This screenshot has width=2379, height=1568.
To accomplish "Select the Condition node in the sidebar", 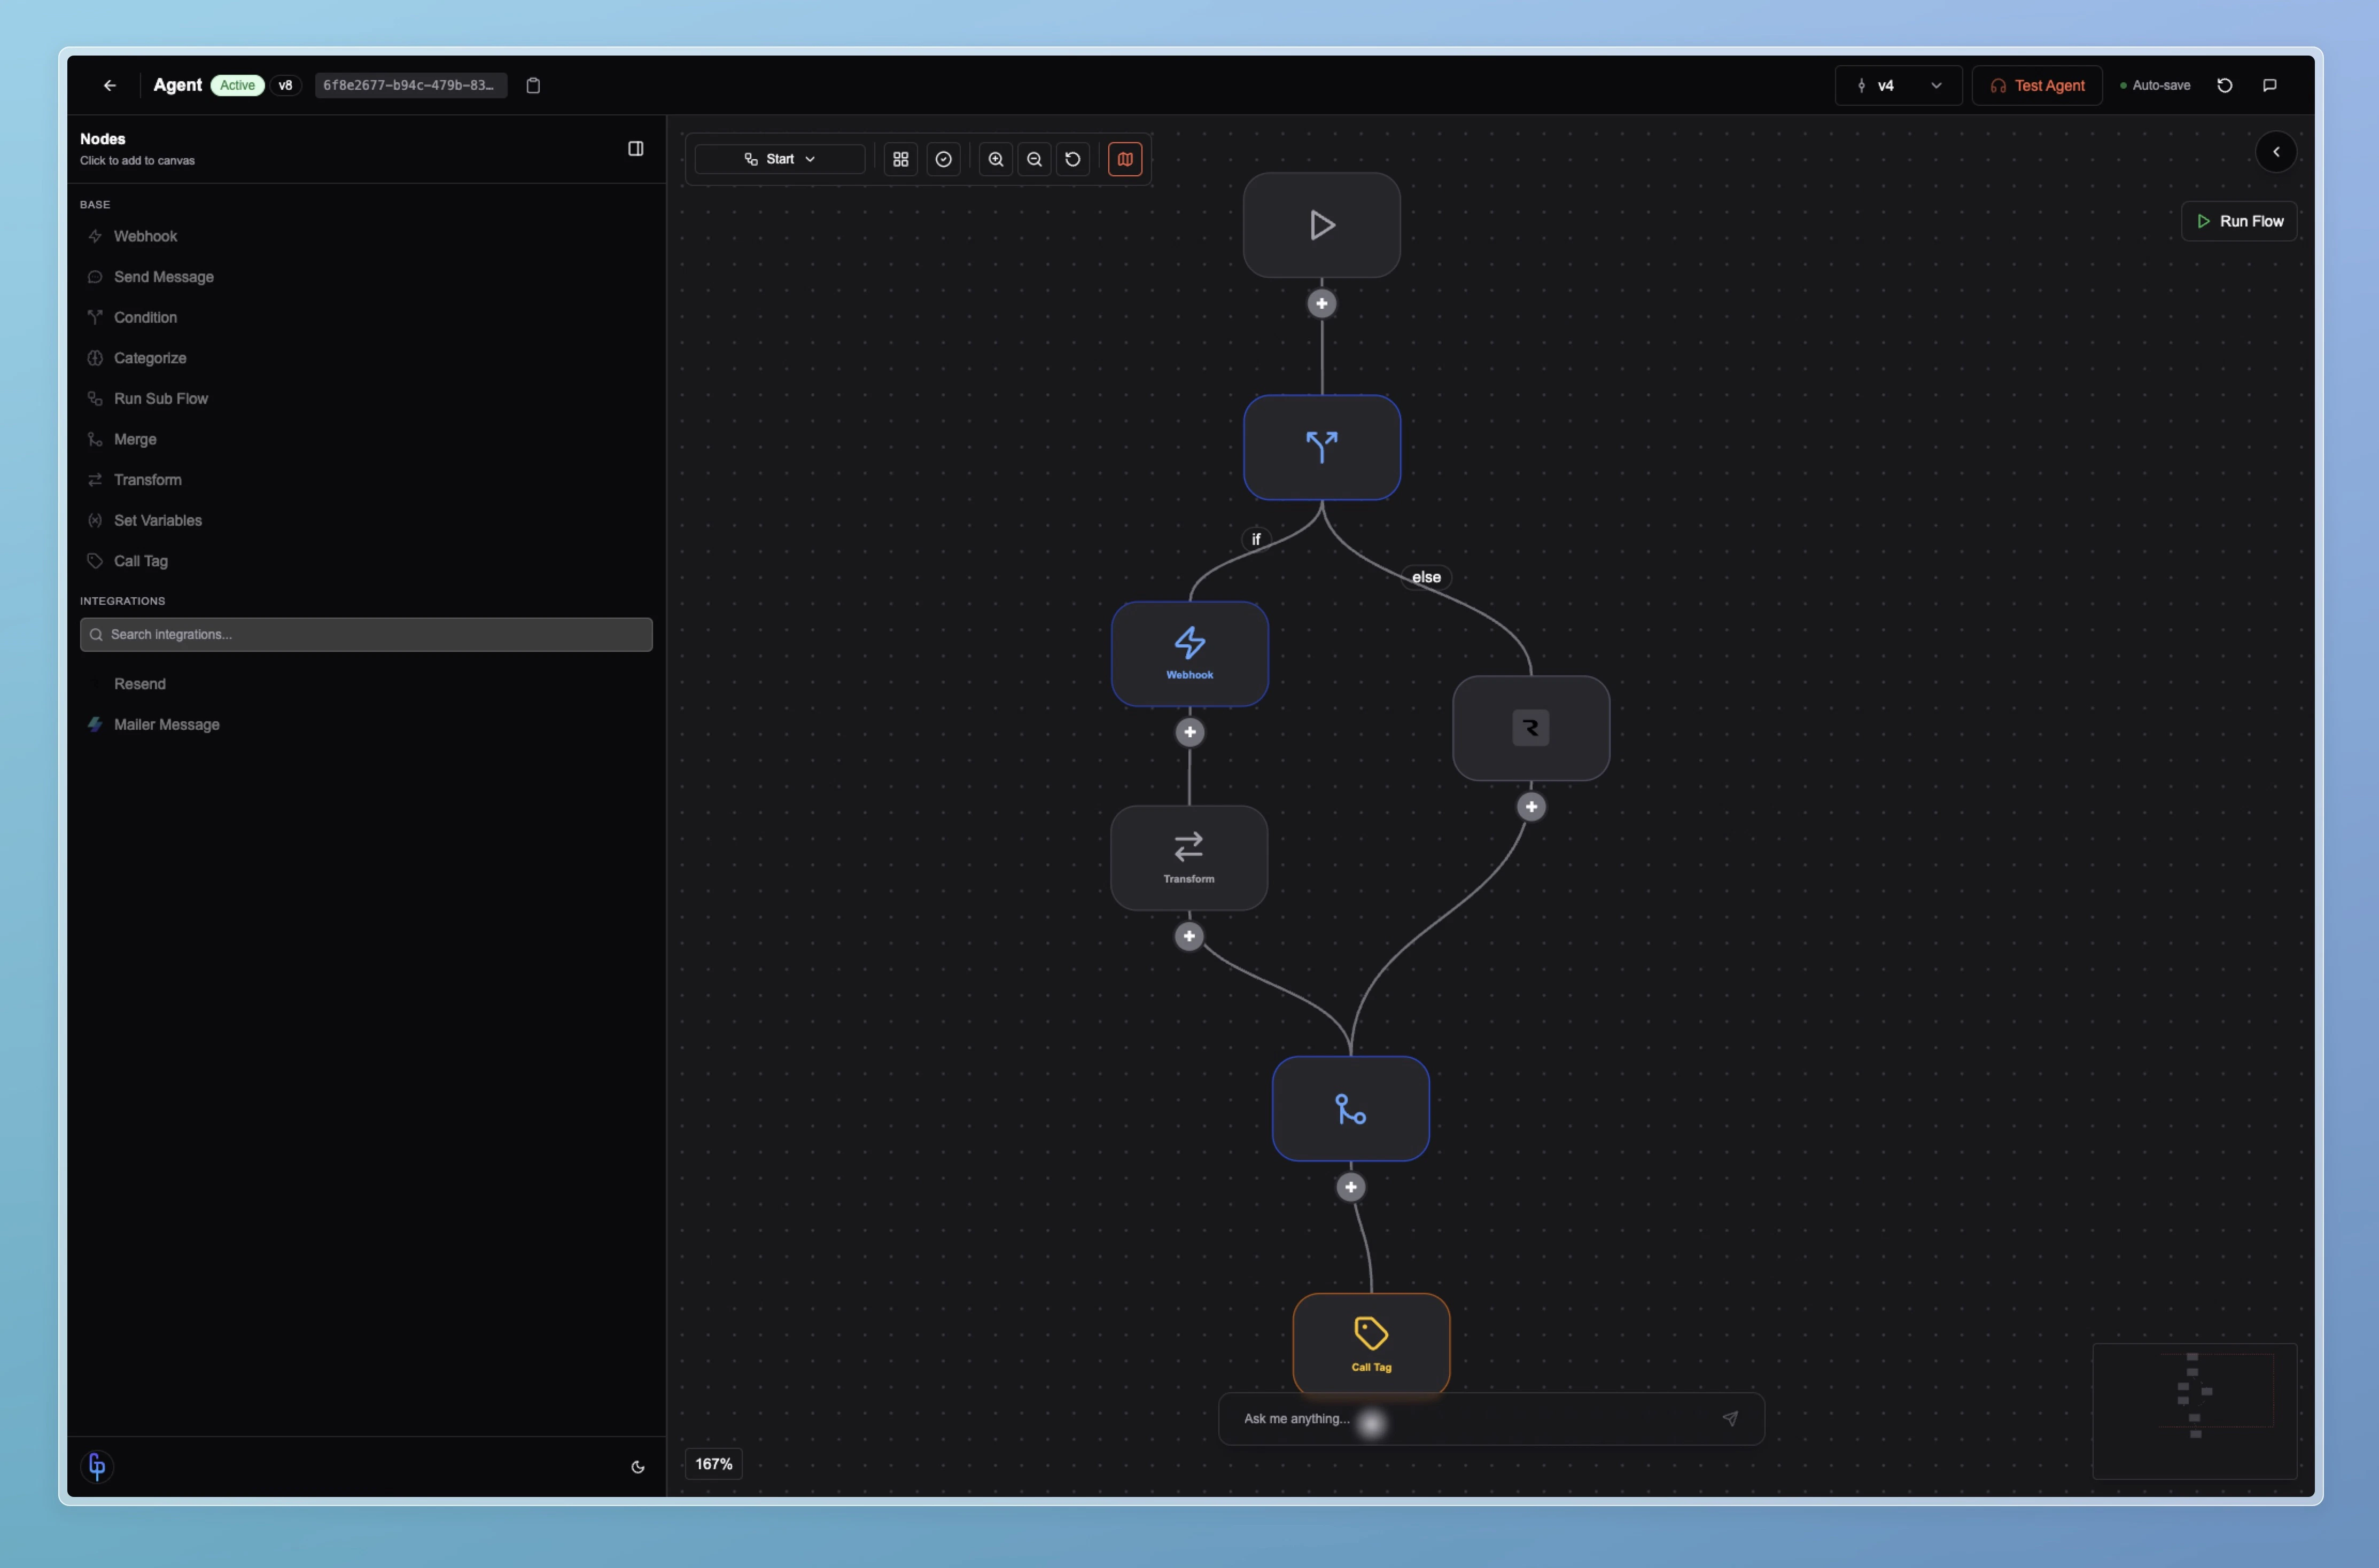I will pyautogui.click(x=145, y=317).
